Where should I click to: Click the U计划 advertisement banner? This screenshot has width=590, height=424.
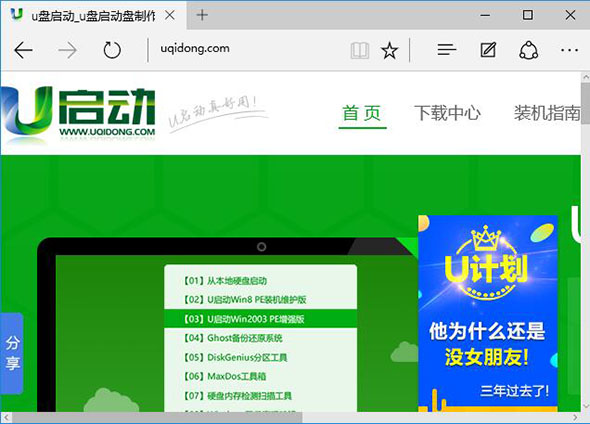488,313
